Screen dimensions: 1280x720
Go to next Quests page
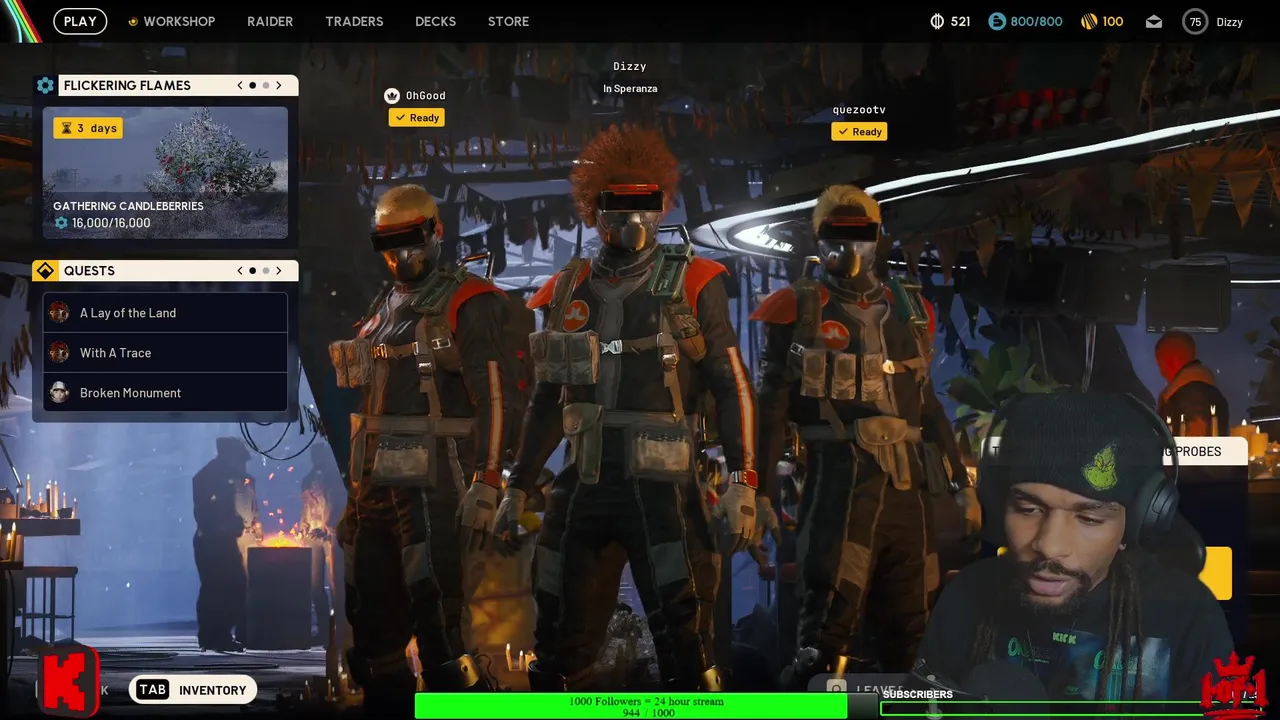(x=279, y=271)
